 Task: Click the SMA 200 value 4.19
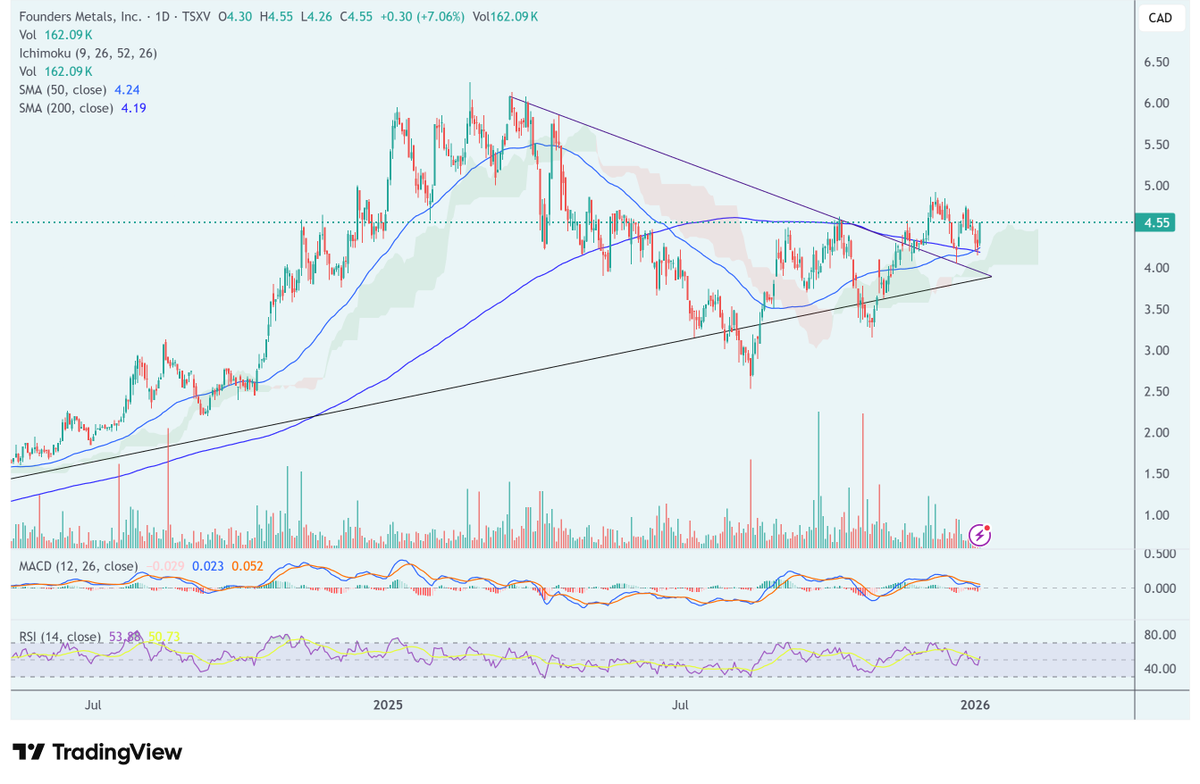point(134,107)
